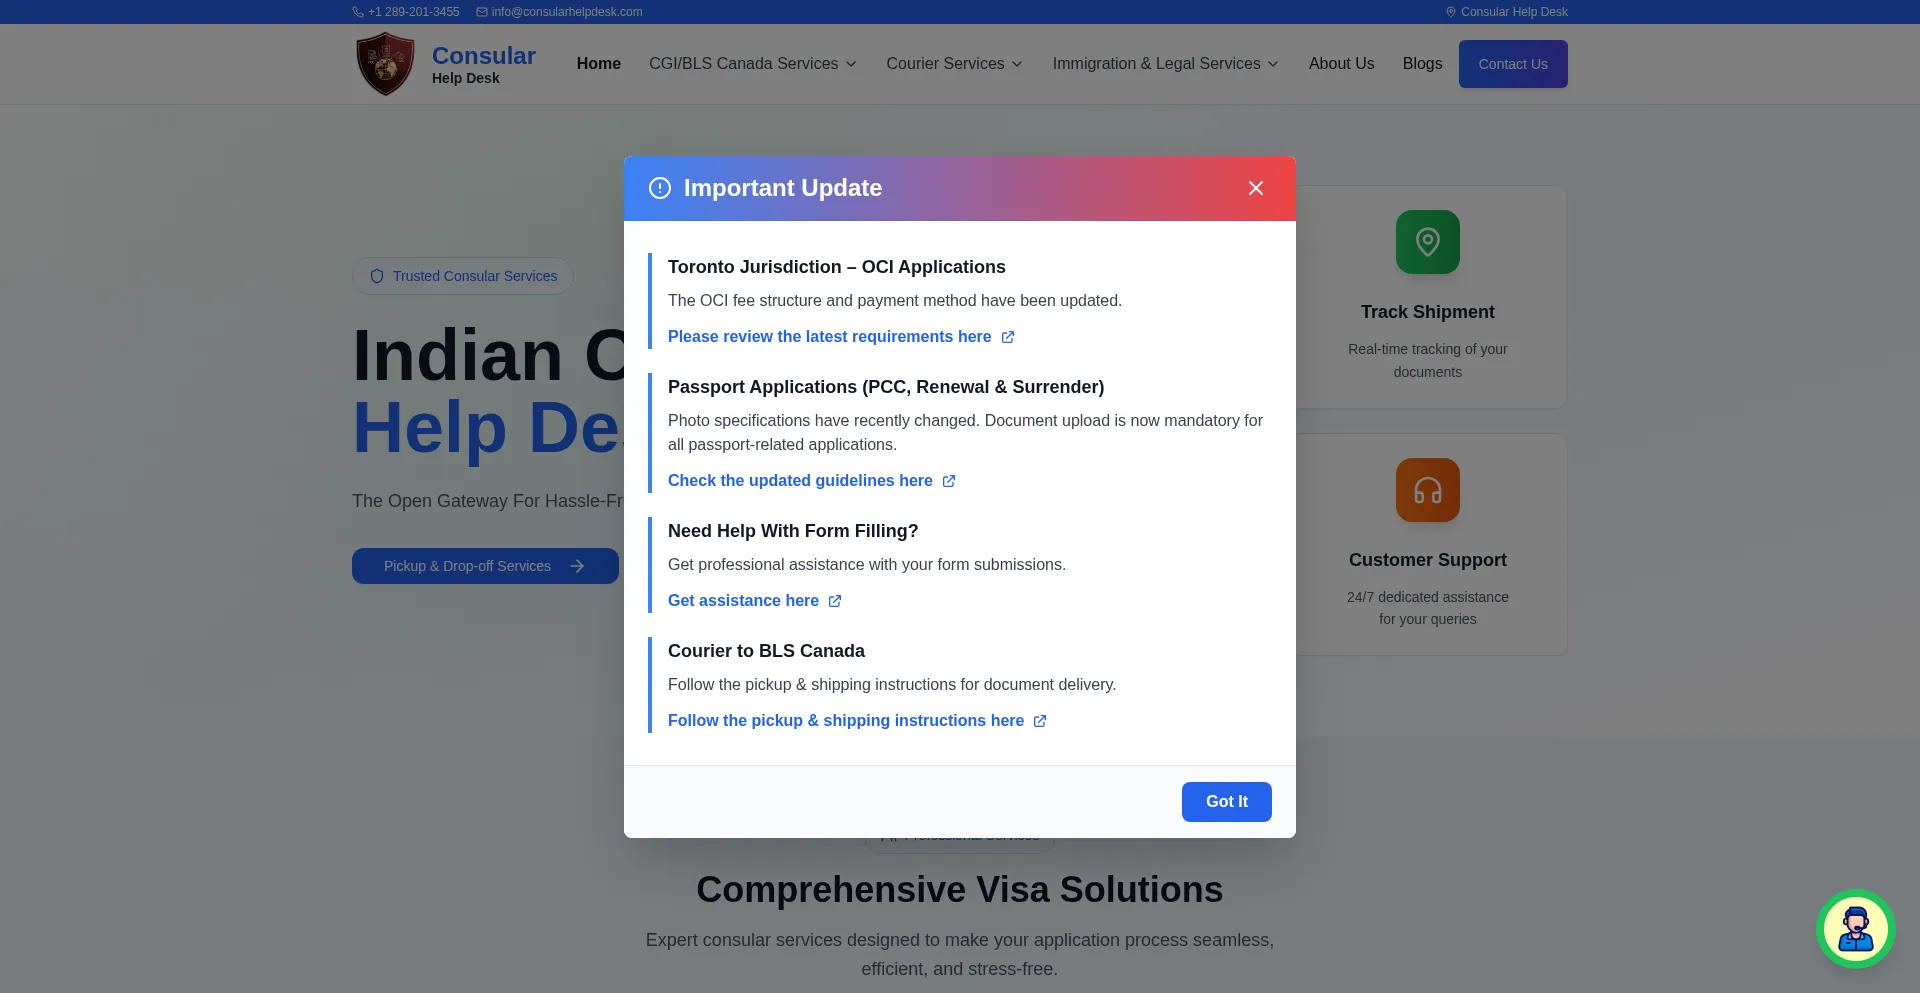Call the number +1 289-201-3455
Viewport: 1920px width, 993px height.
pos(414,12)
